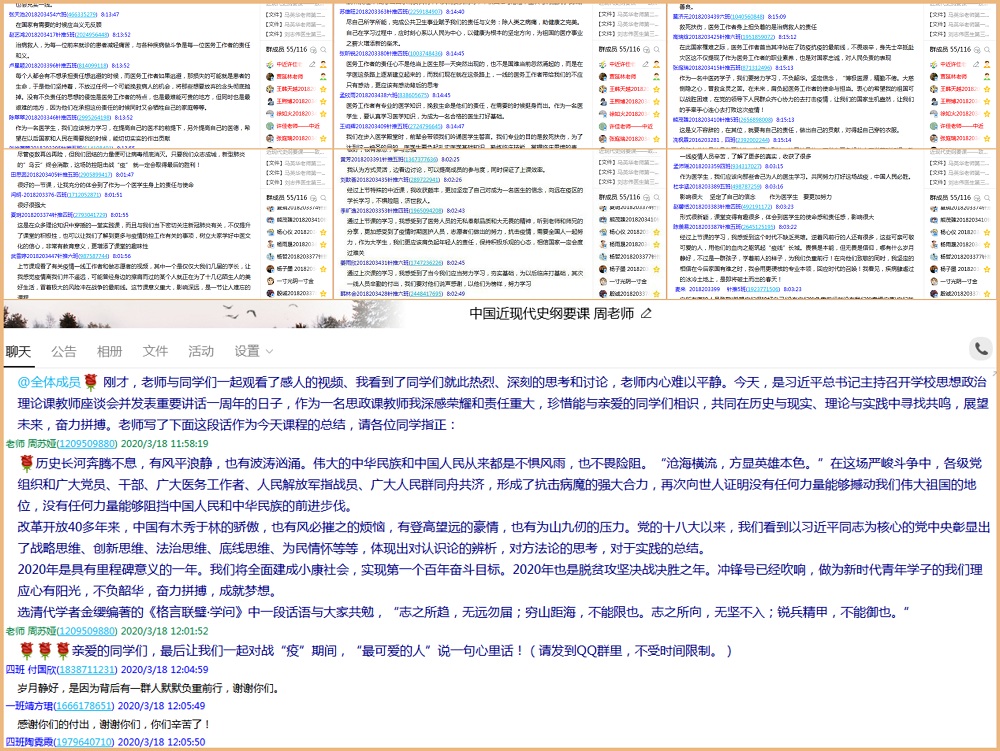This screenshot has width=1000, height=751.
Task: Click the pencil icon beside 中国近现代史纲要课 周老师
Action: click(646, 313)
